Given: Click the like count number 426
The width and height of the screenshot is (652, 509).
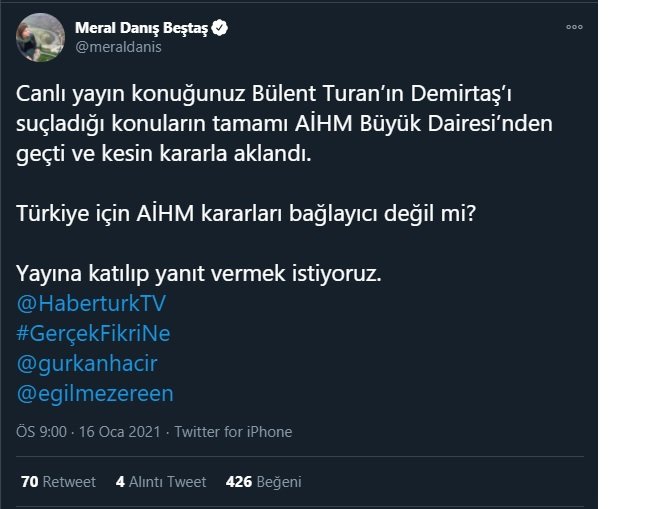Looking at the screenshot, I should [239, 482].
